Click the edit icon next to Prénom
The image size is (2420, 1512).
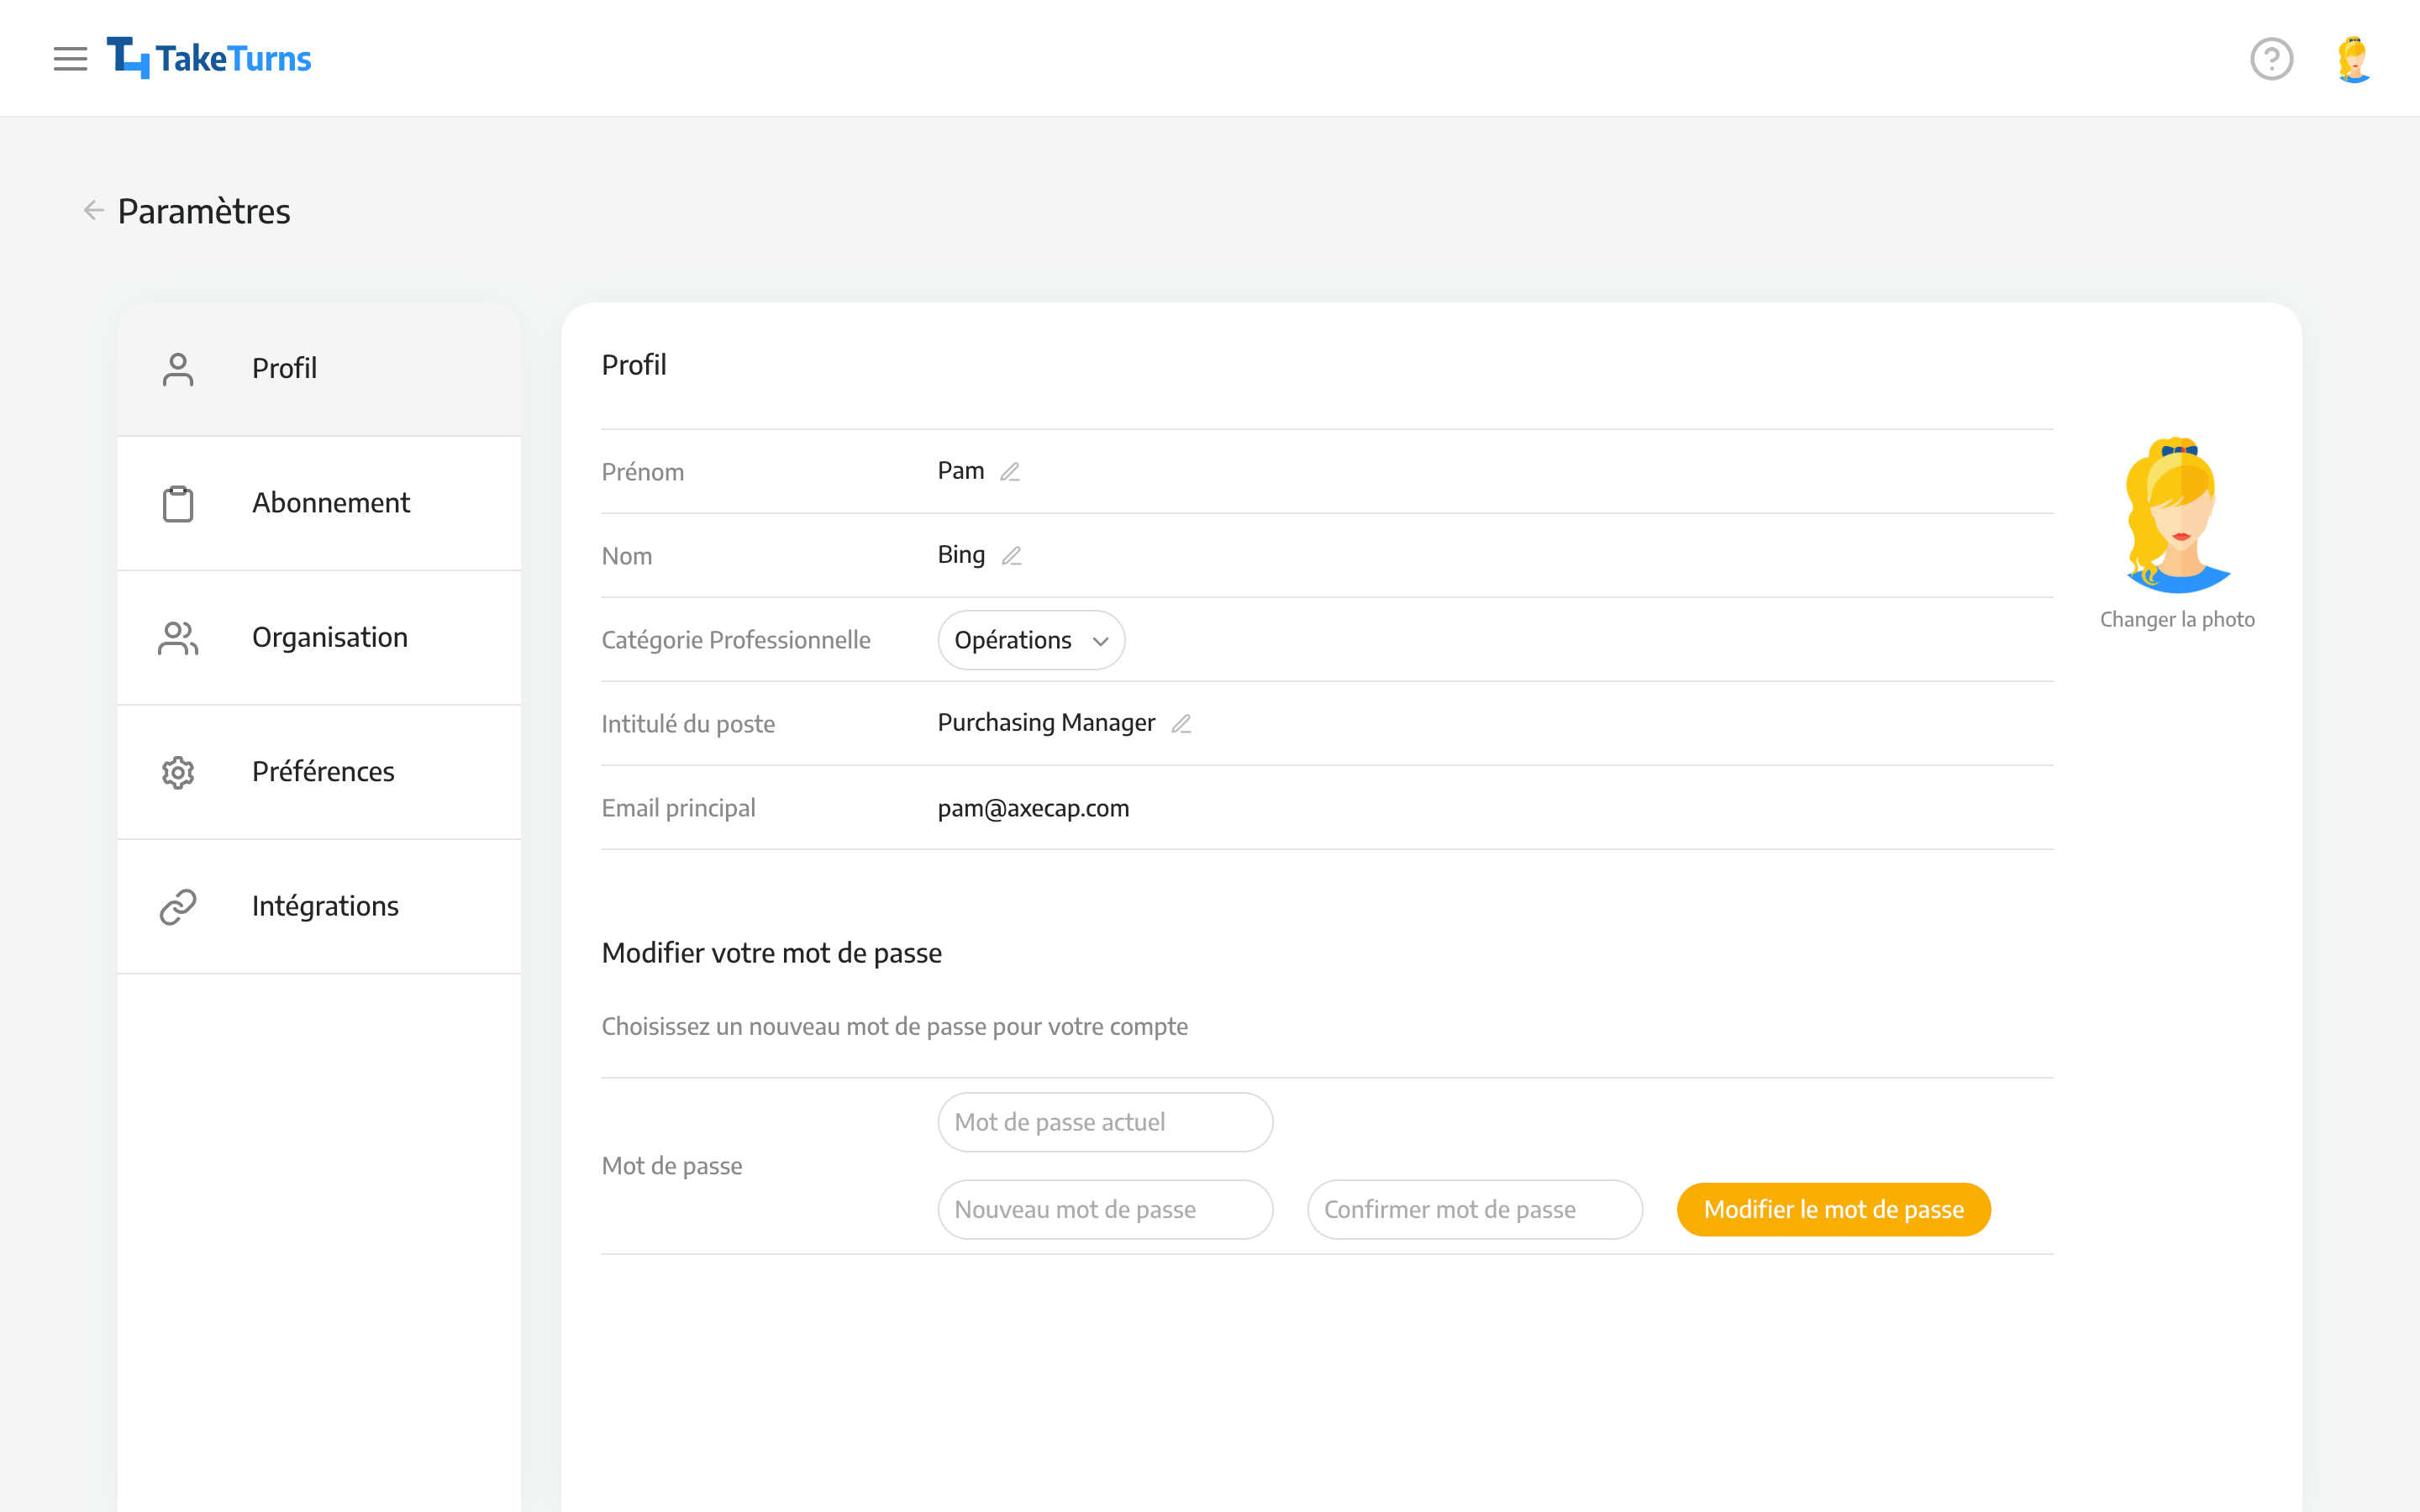[1011, 470]
